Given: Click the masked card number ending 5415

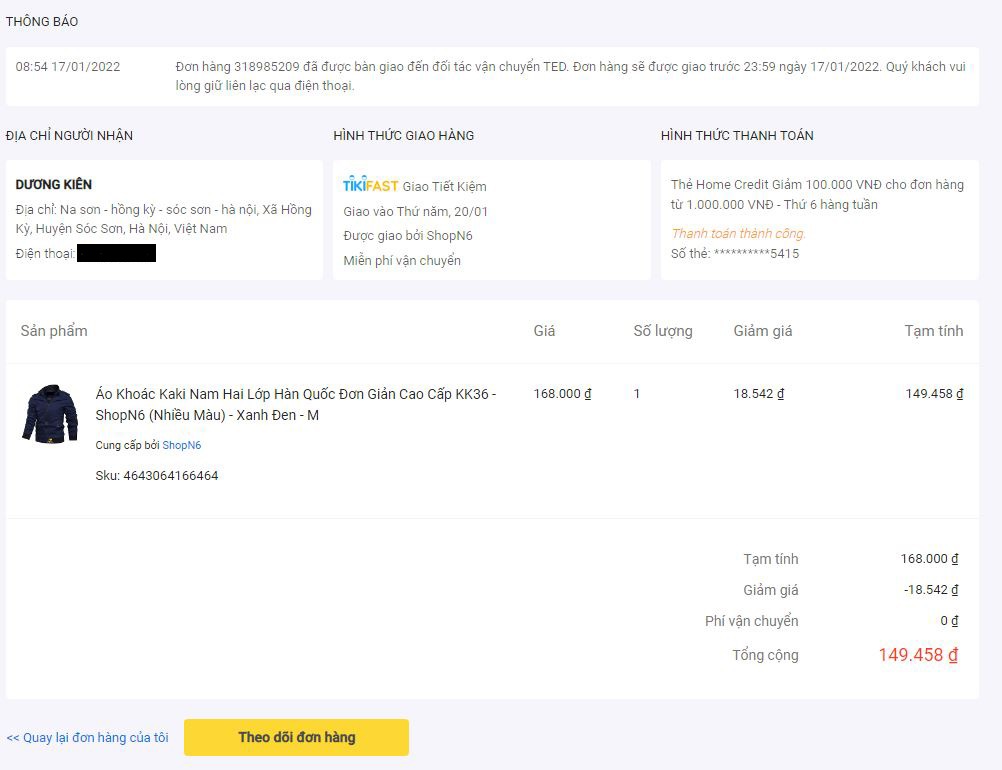Looking at the screenshot, I should coord(734,254).
